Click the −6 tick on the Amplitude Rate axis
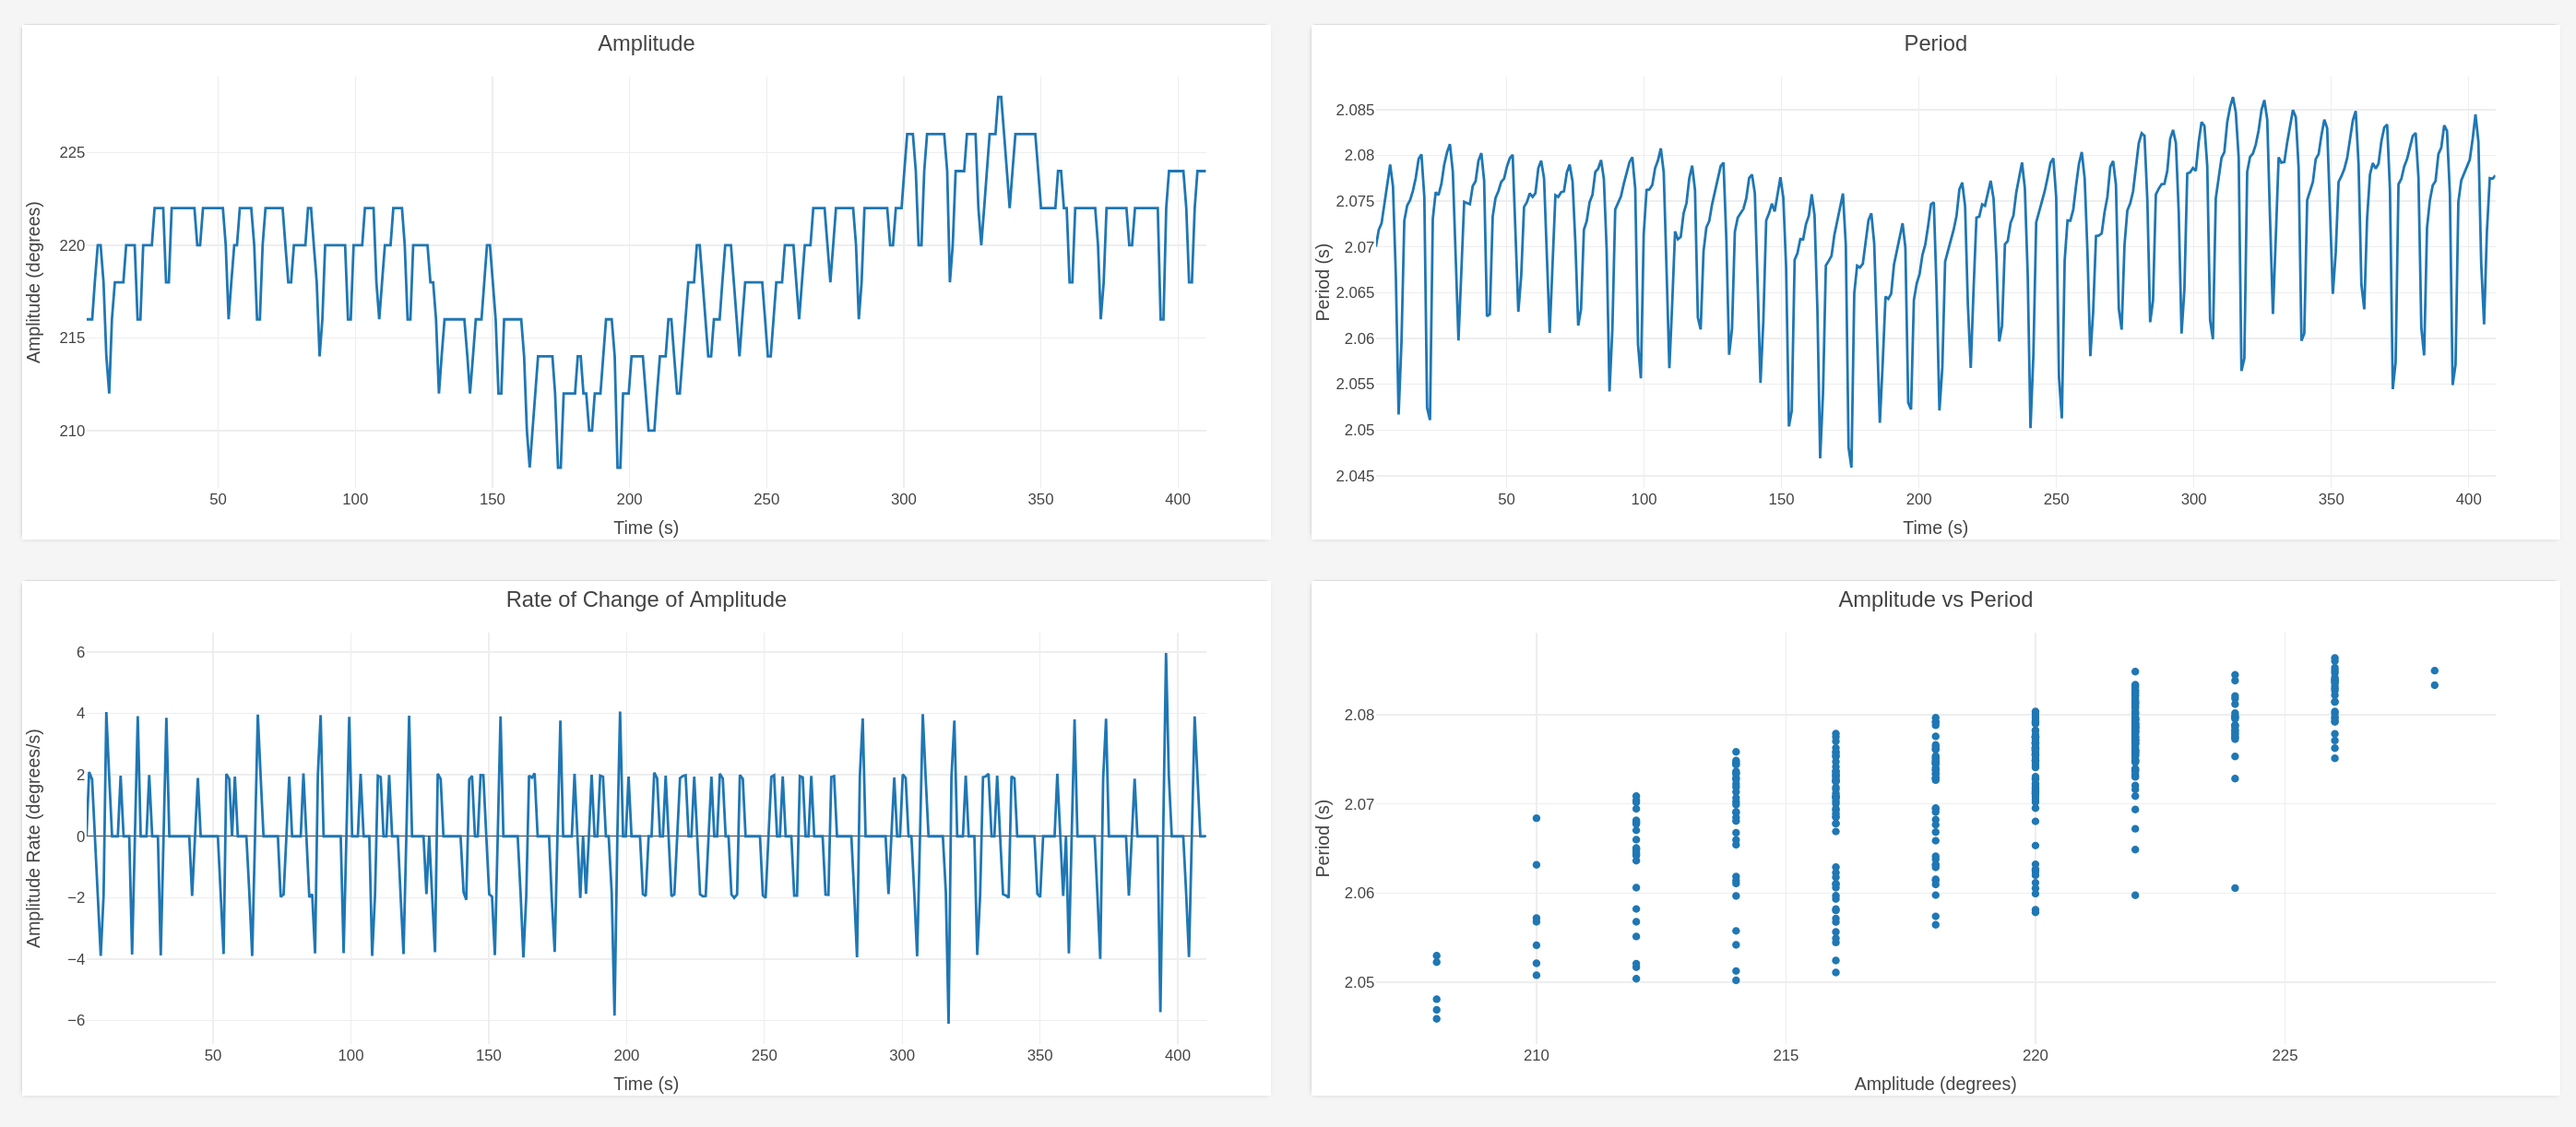The image size is (2576, 1127). coord(76,1020)
